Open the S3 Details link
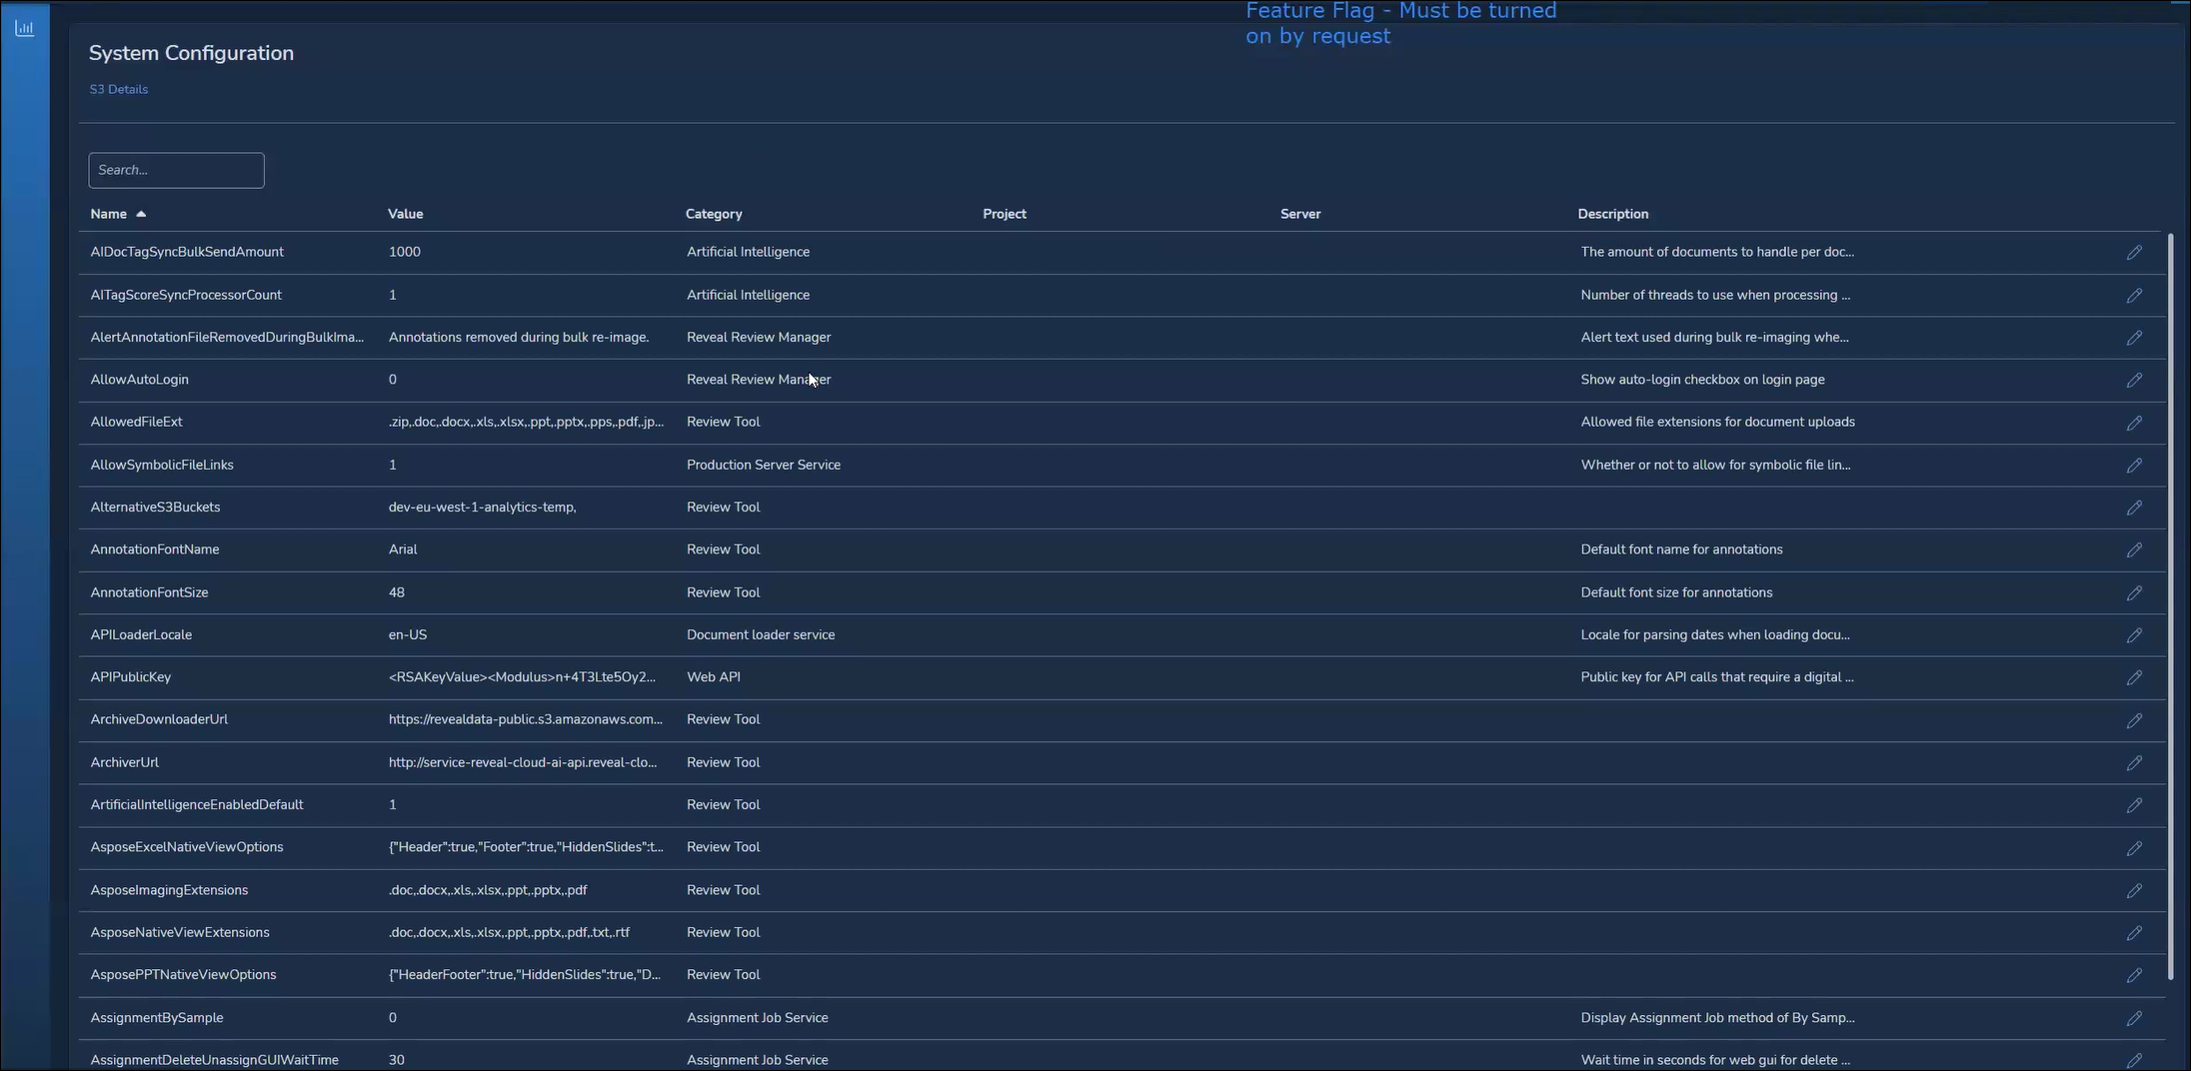This screenshot has width=2191, height=1071. tap(119, 89)
